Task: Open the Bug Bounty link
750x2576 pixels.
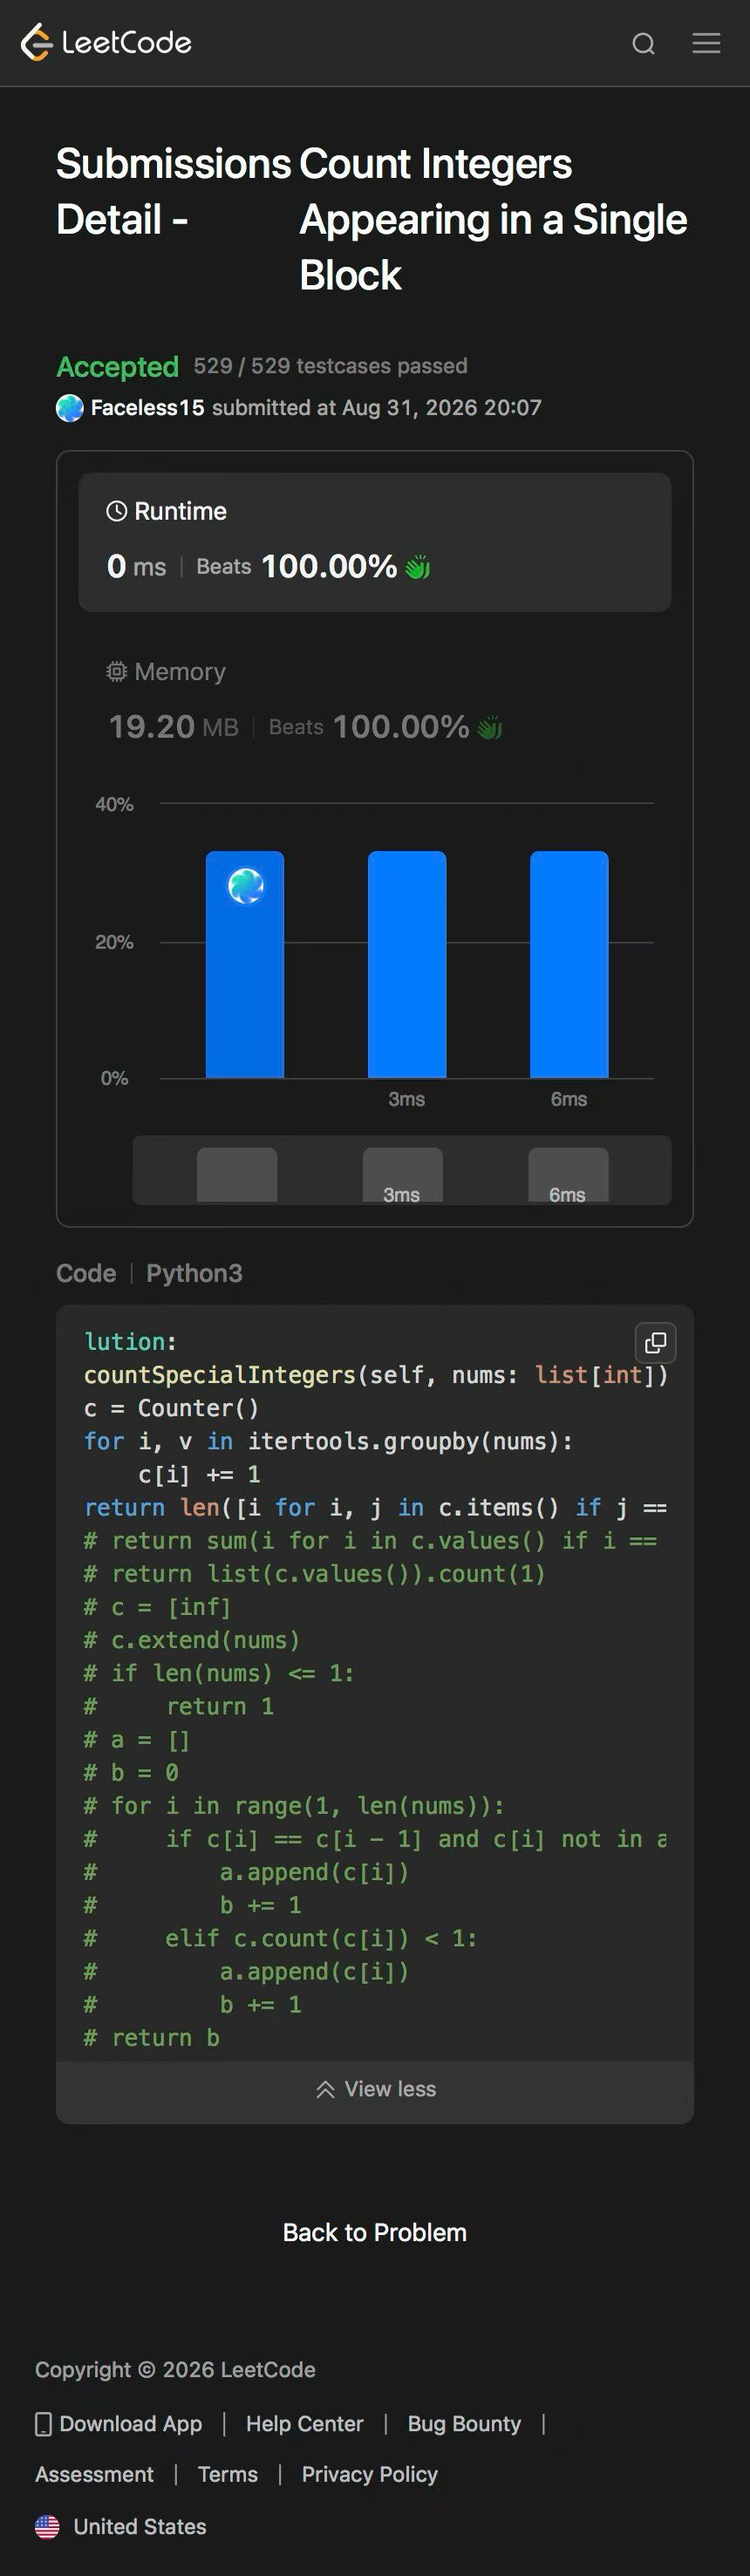Action: [464, 2424]
